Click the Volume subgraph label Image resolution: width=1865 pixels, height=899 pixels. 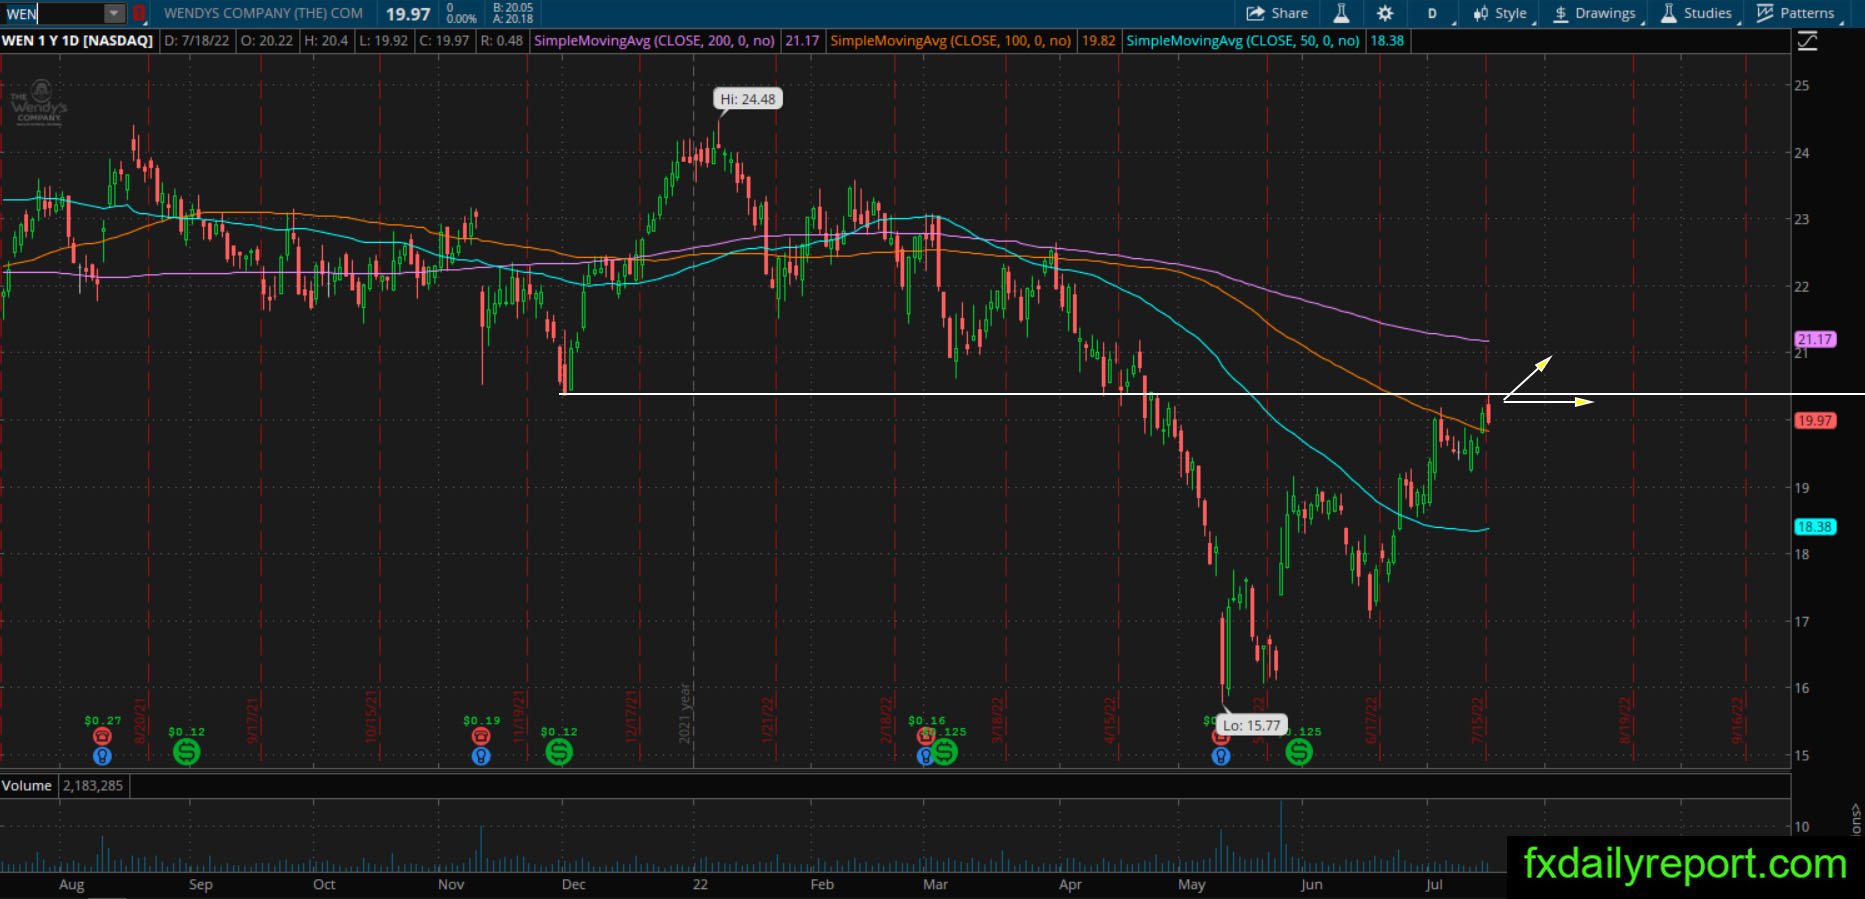27,786
